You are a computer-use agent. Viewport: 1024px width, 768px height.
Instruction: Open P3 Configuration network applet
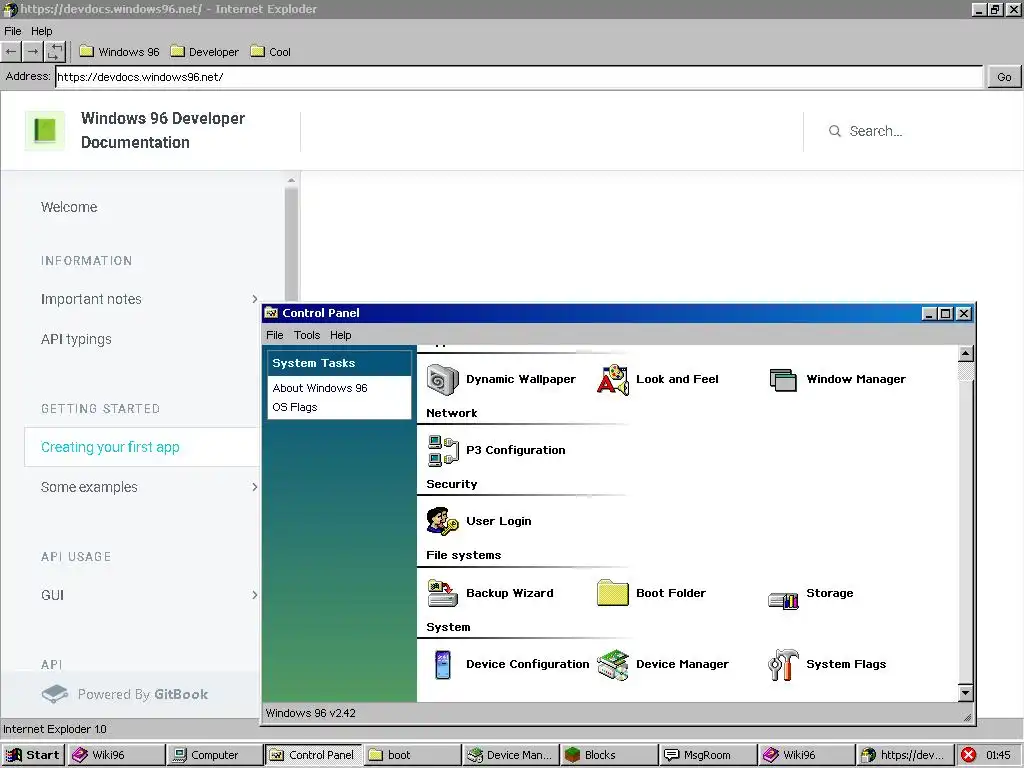click(x=496, y=451)
